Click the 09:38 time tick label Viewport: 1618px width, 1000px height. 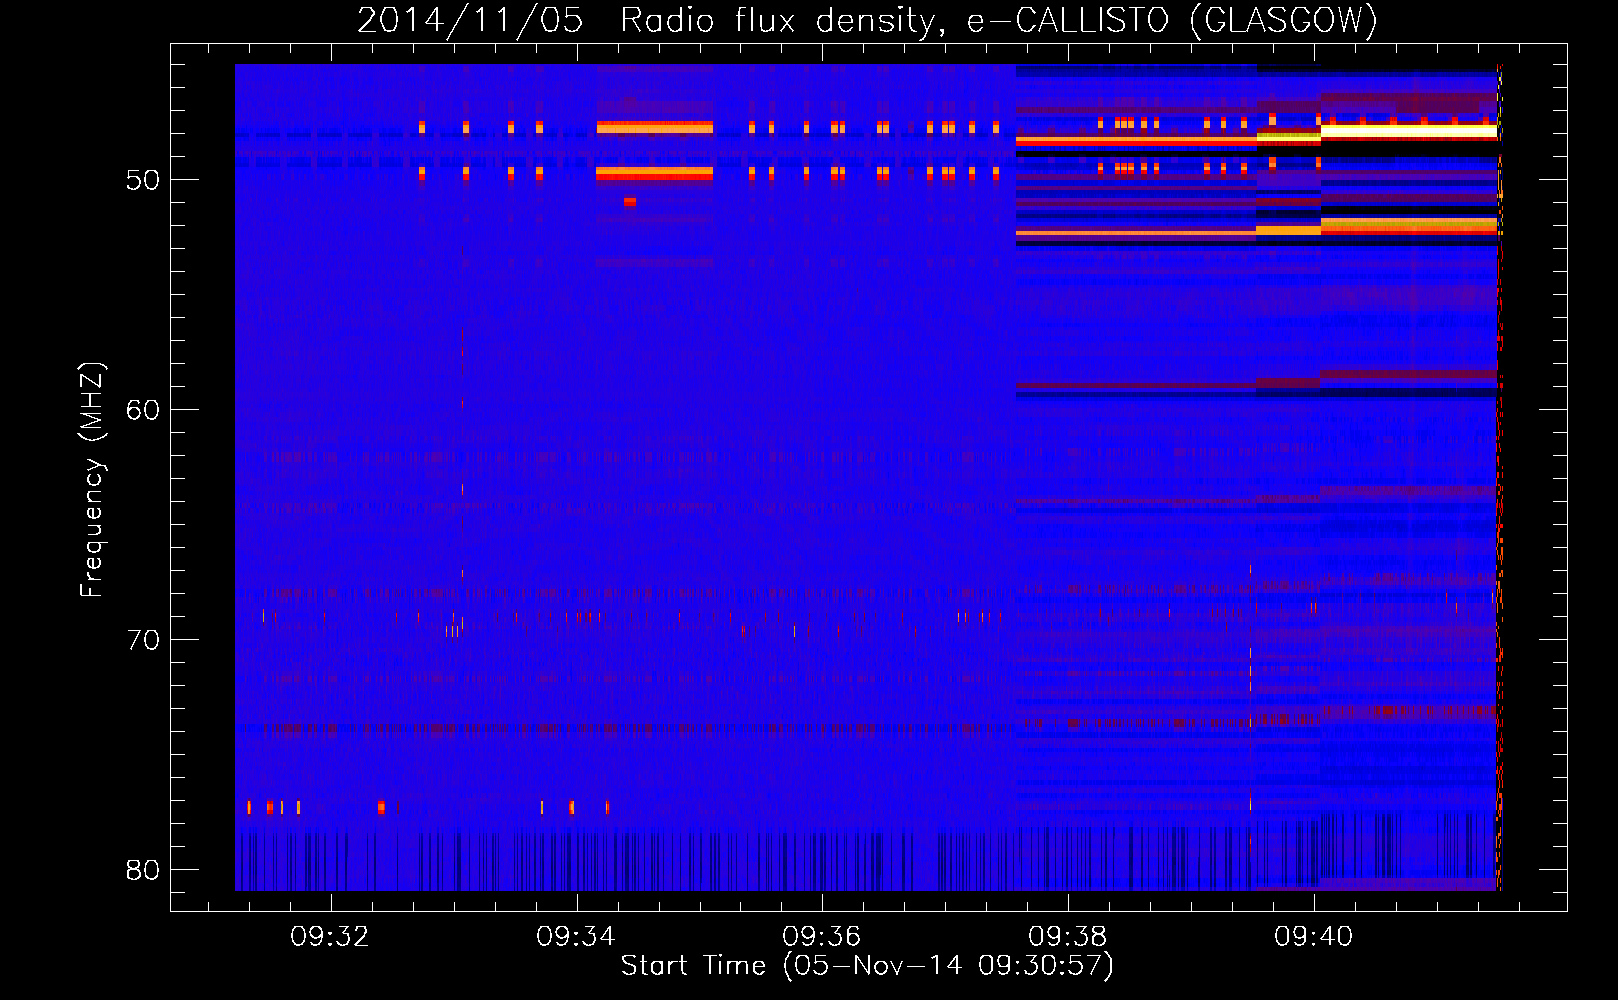(x=1068, y=936)
